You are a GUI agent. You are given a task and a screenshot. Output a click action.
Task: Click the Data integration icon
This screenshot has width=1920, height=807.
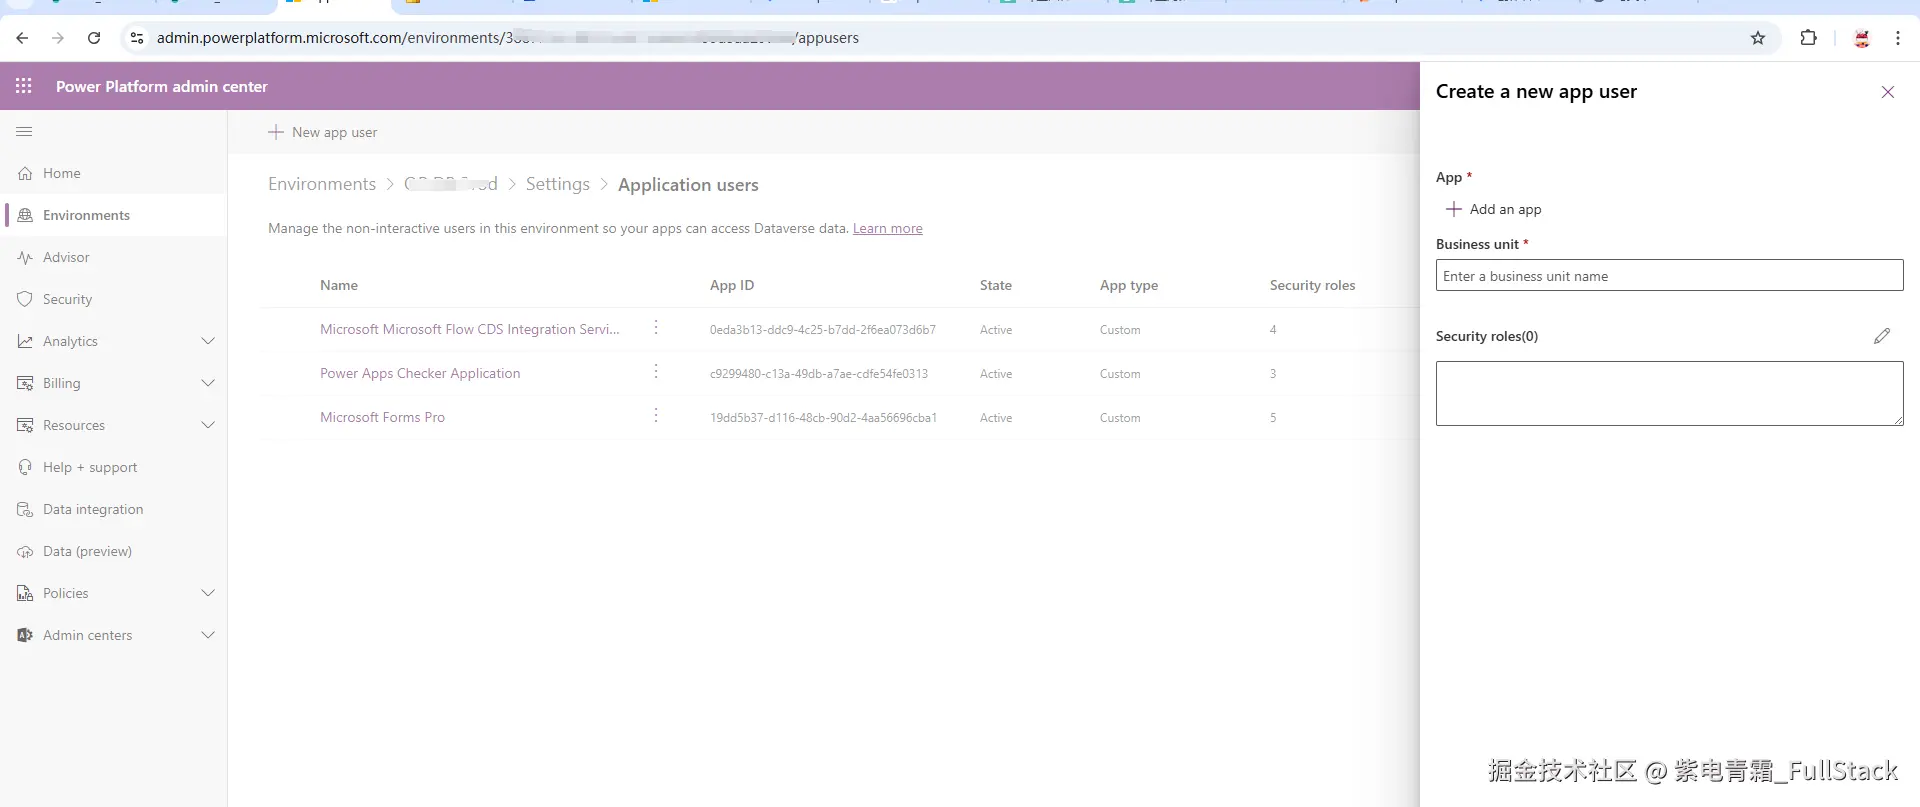[x=25, y=509]
